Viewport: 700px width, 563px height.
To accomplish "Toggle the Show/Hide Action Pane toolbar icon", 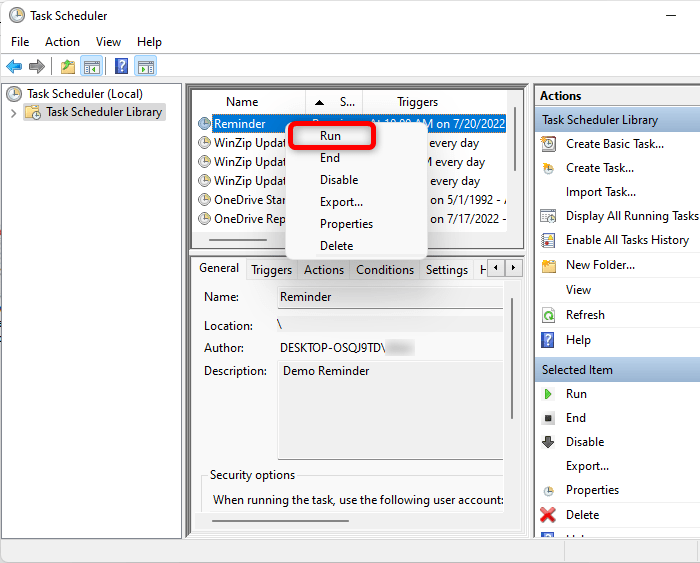I will tap(146, 67).
